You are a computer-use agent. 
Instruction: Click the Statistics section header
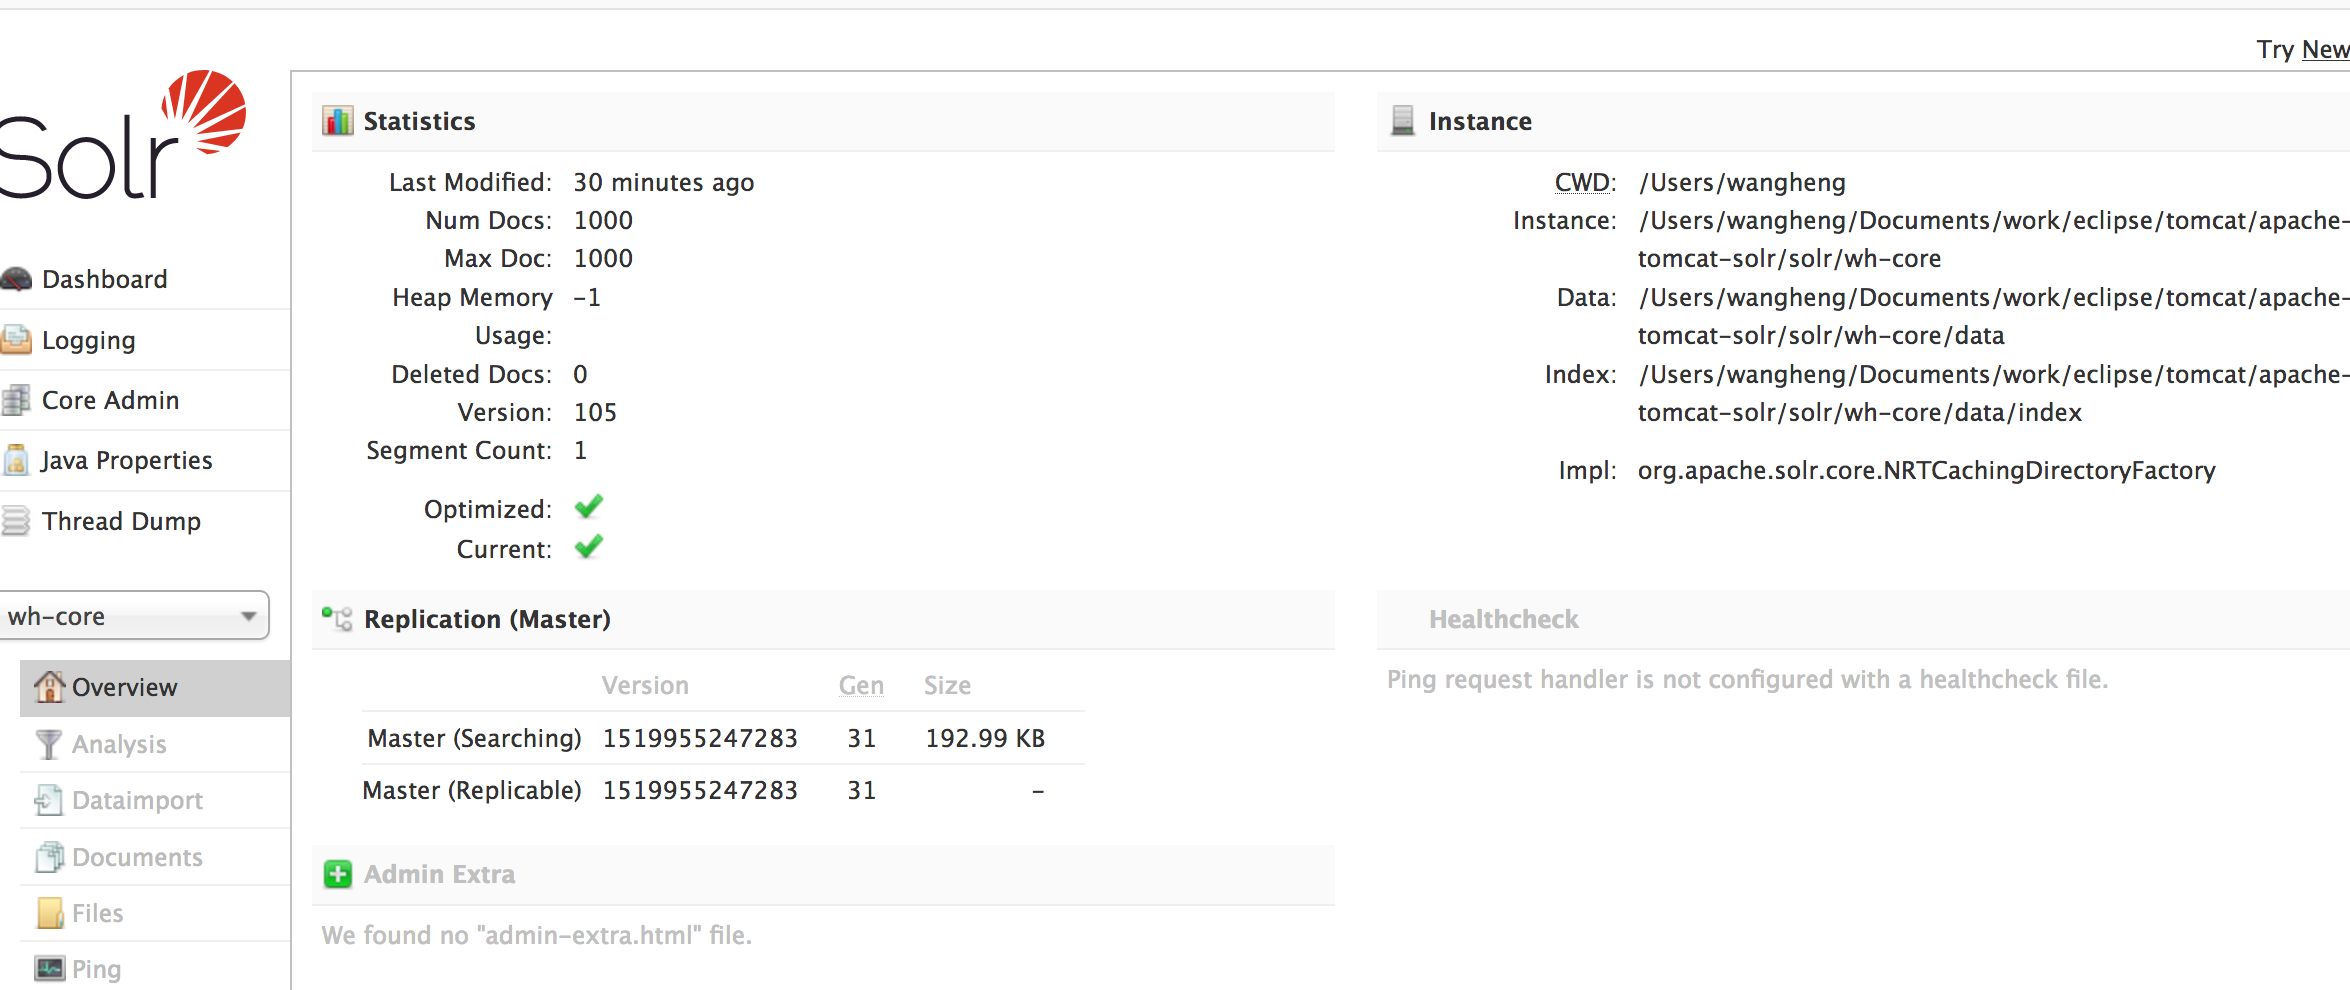pos(823,121)
